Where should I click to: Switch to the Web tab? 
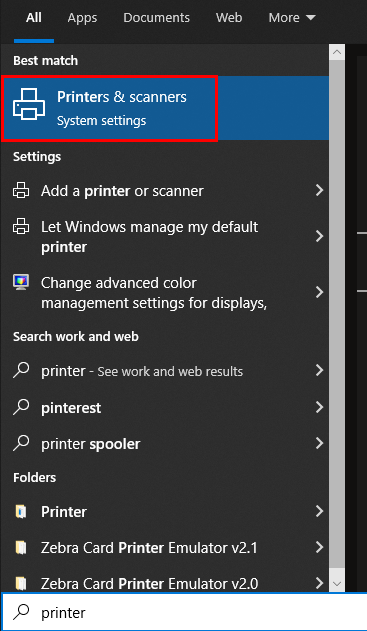(x=229, y=18)
